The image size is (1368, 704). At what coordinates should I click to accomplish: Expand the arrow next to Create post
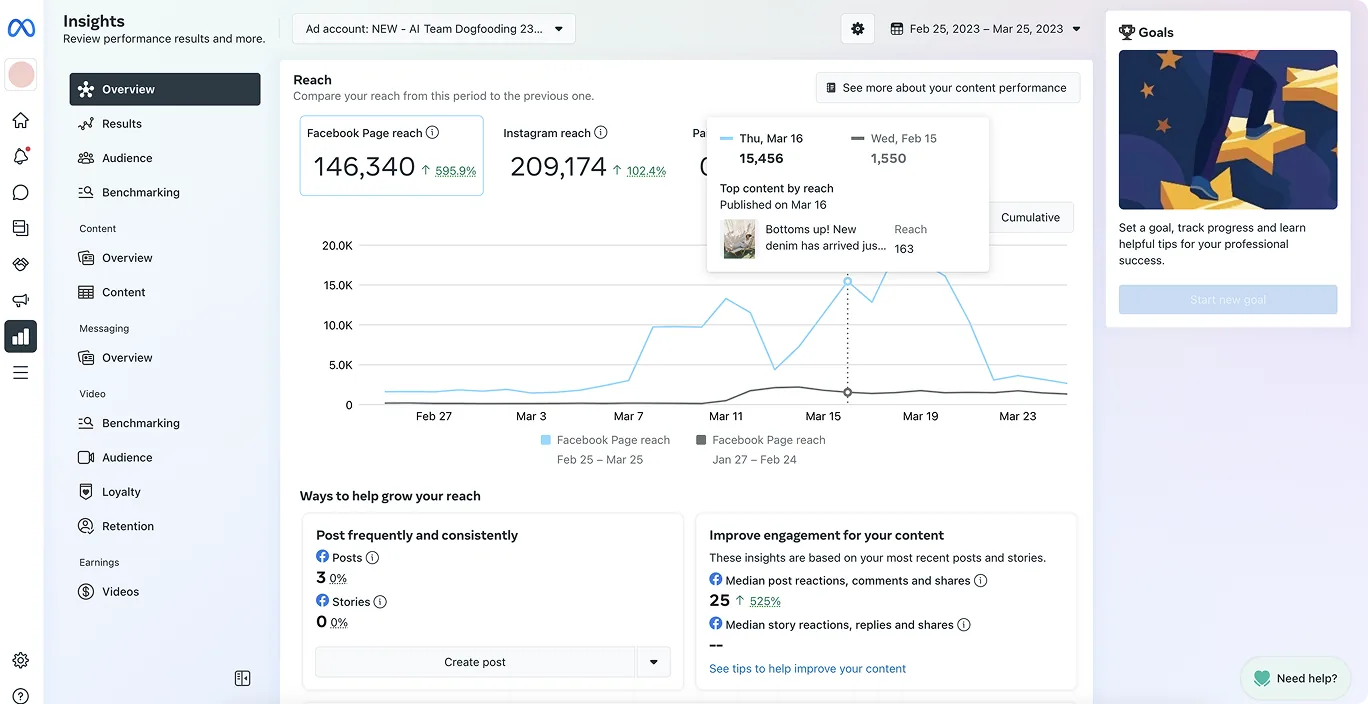tap(653, 662)
